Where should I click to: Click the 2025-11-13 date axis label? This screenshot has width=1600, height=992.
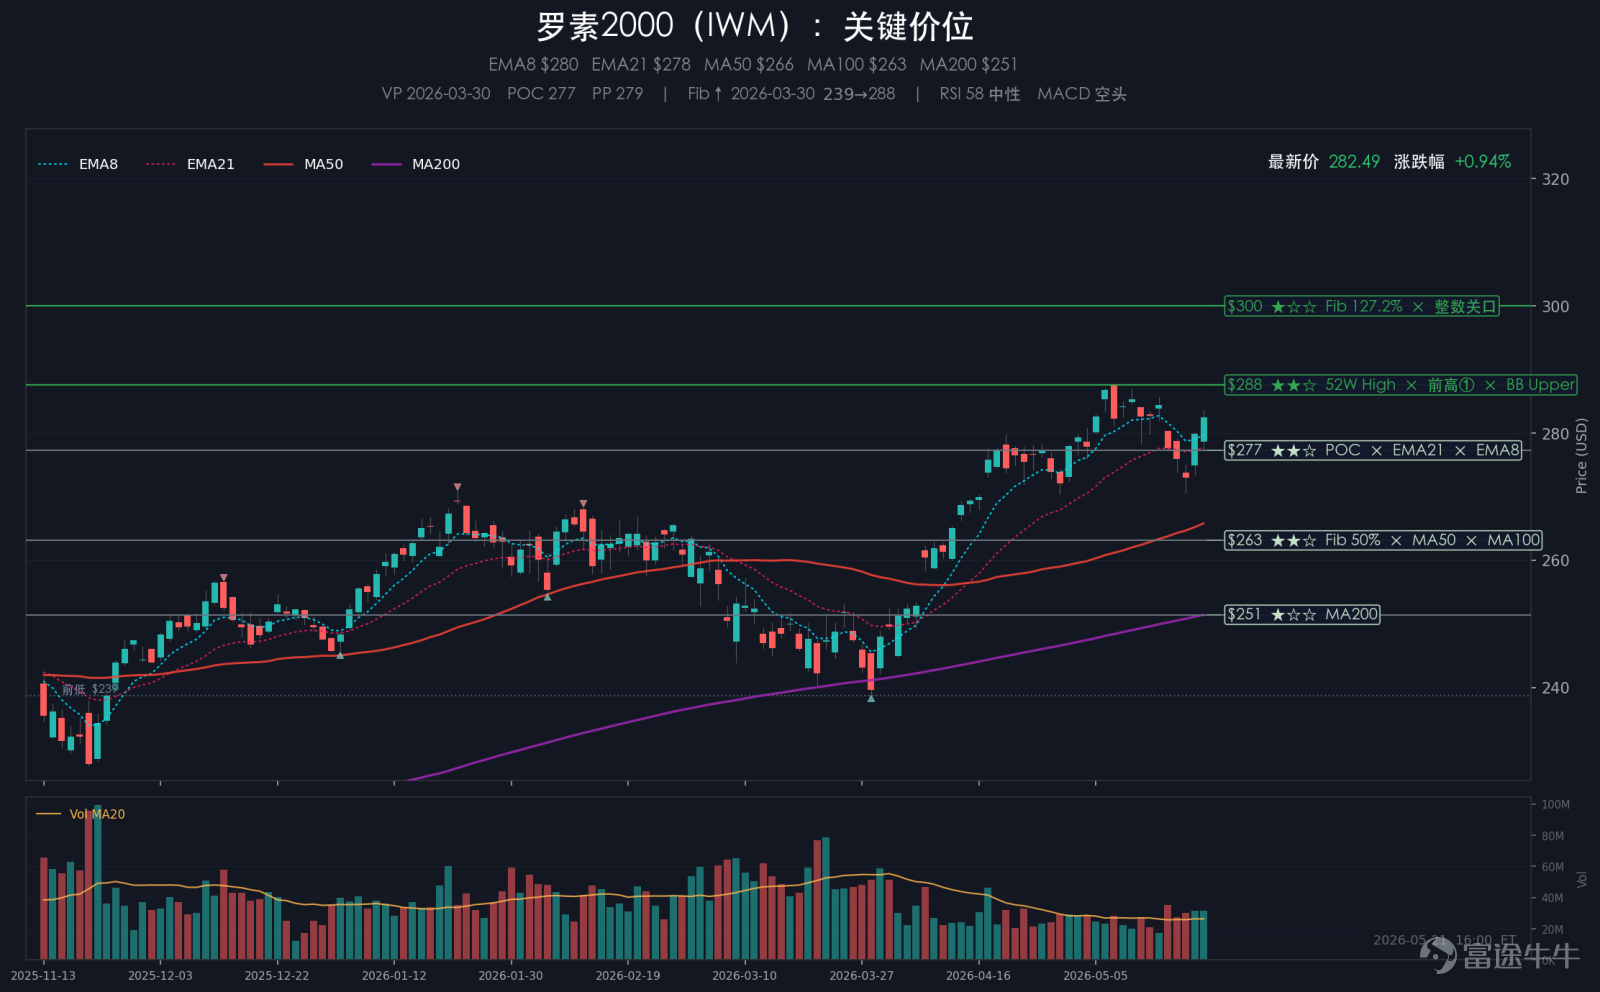tap(43, 975)
